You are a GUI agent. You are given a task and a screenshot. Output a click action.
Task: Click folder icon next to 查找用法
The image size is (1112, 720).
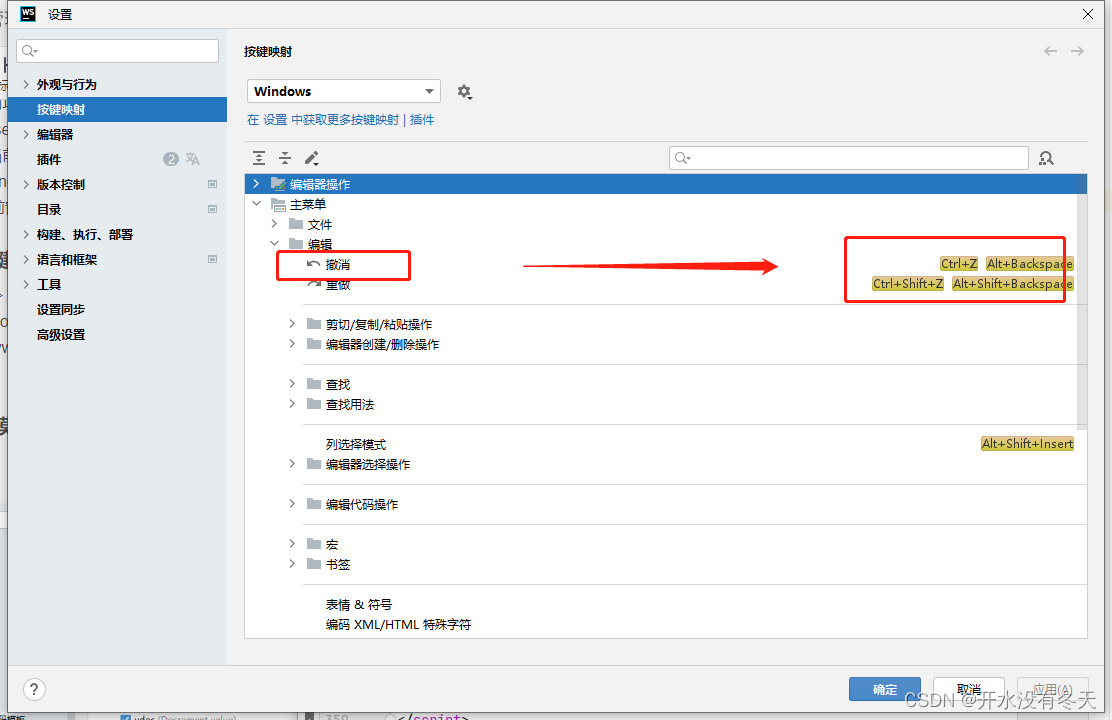click(x=314, y=404)
